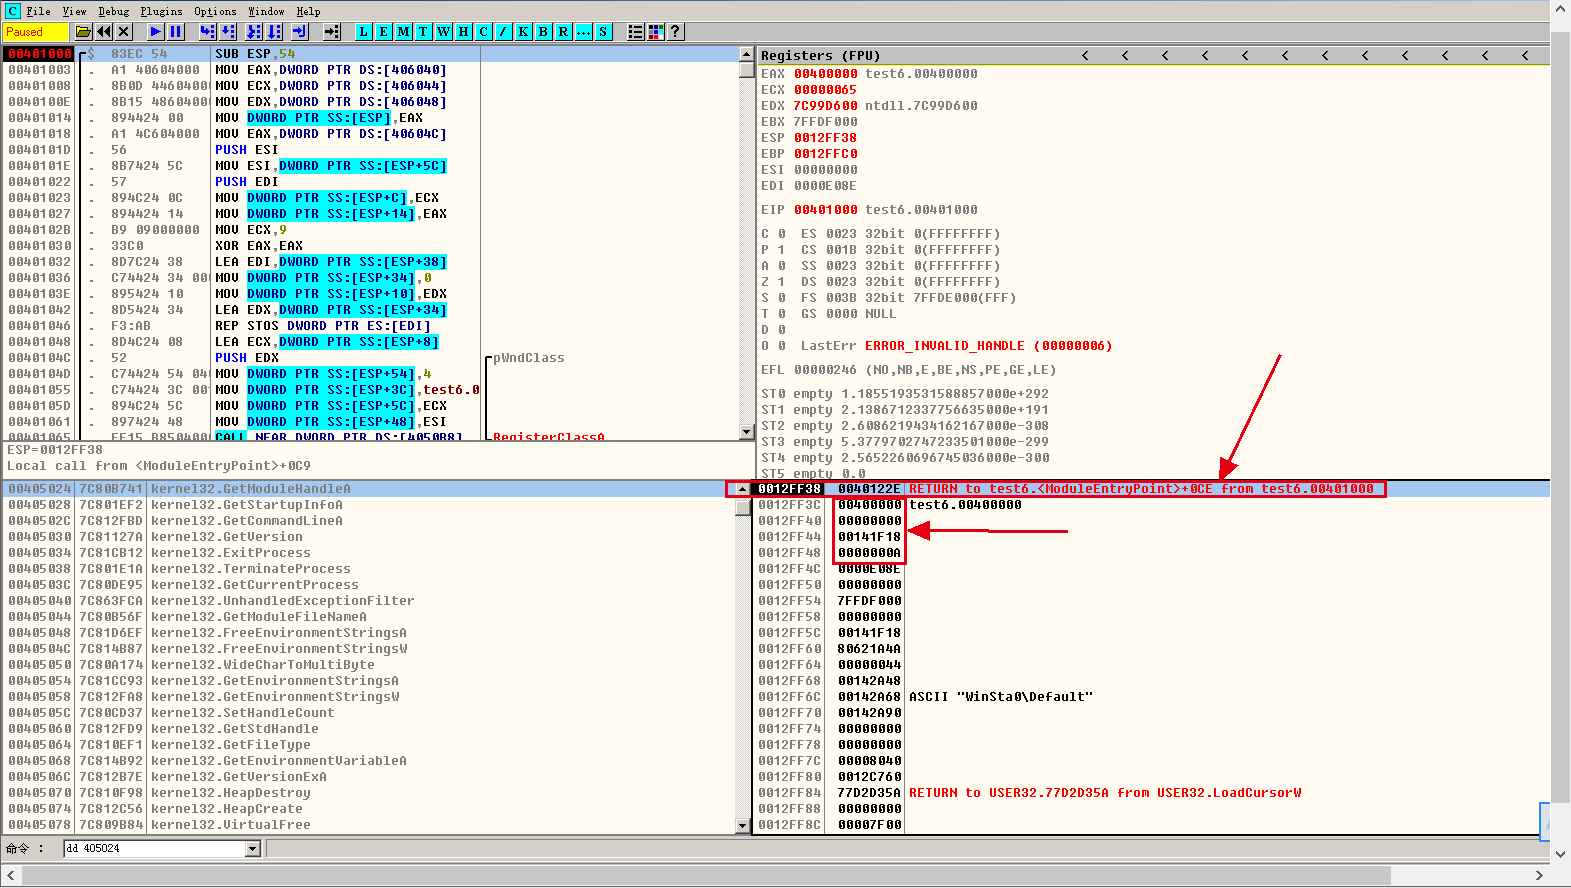Select dump row kernel32.HeapCreate
This screenshot has height=888, width=1571.
368,809
